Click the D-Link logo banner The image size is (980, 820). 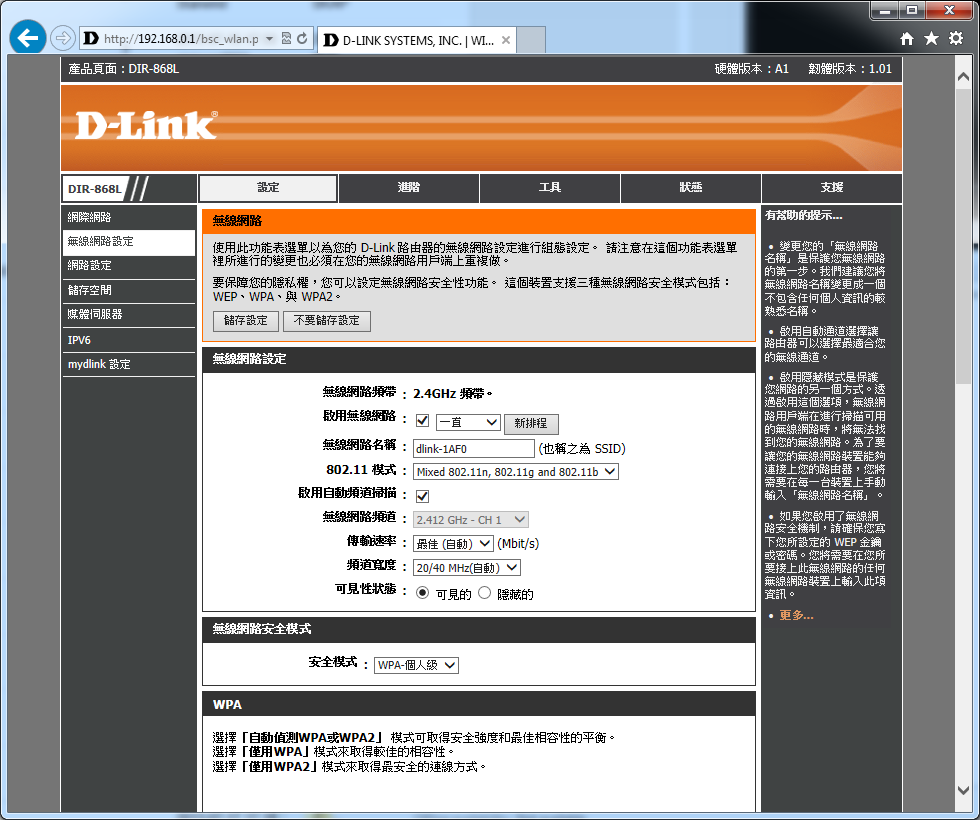coord(146,124)
